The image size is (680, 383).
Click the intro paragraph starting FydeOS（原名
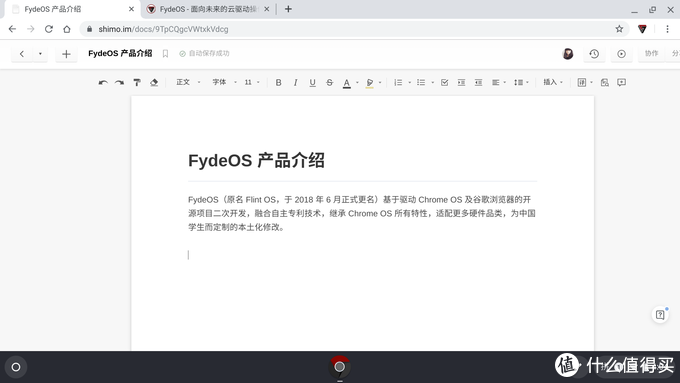coord(362,213)
